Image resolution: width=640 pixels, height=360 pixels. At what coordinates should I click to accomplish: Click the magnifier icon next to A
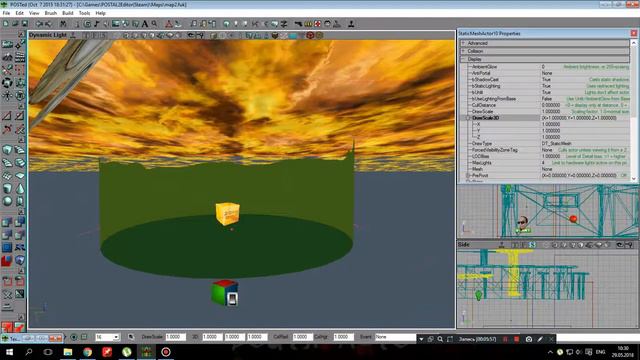[154, 24]
